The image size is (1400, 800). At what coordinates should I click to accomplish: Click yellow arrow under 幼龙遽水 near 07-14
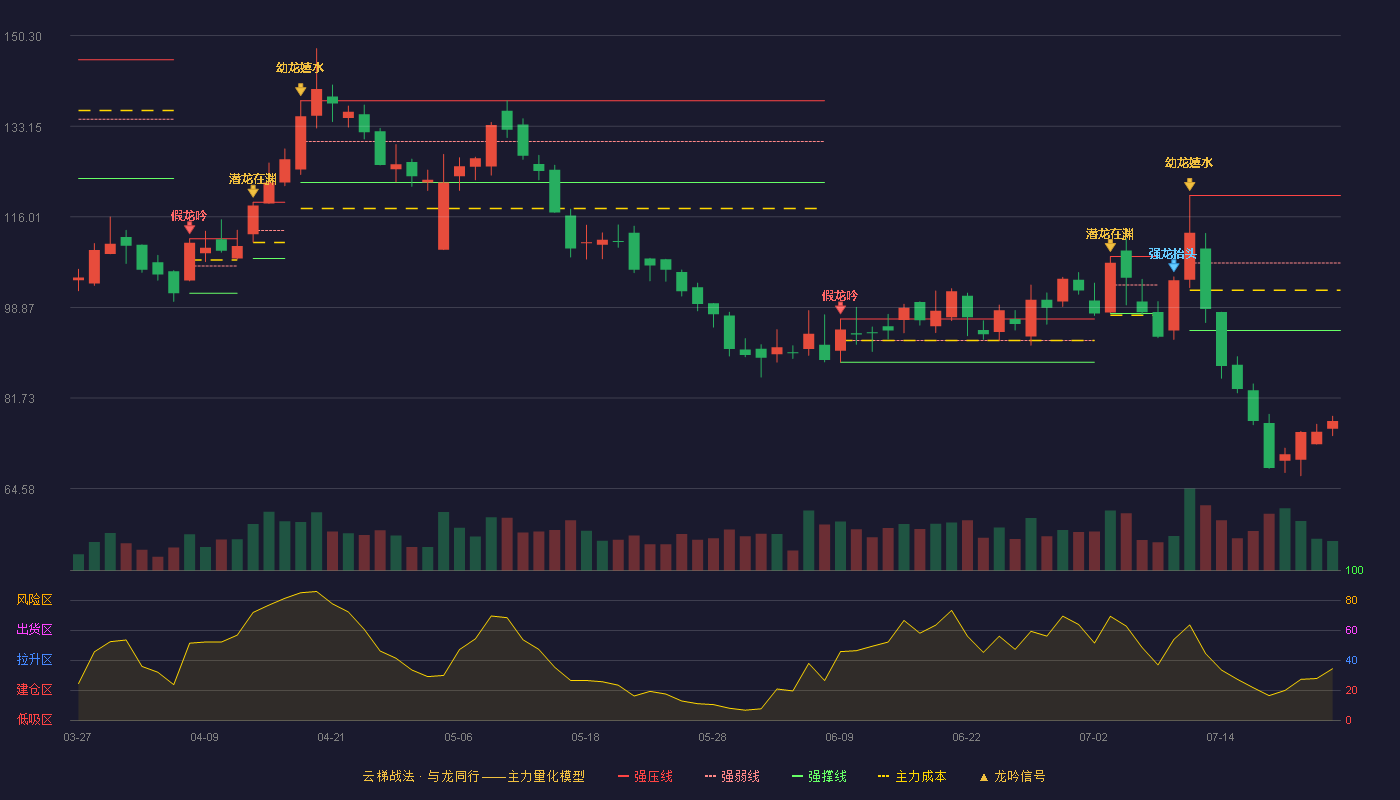pos(1189,185)
